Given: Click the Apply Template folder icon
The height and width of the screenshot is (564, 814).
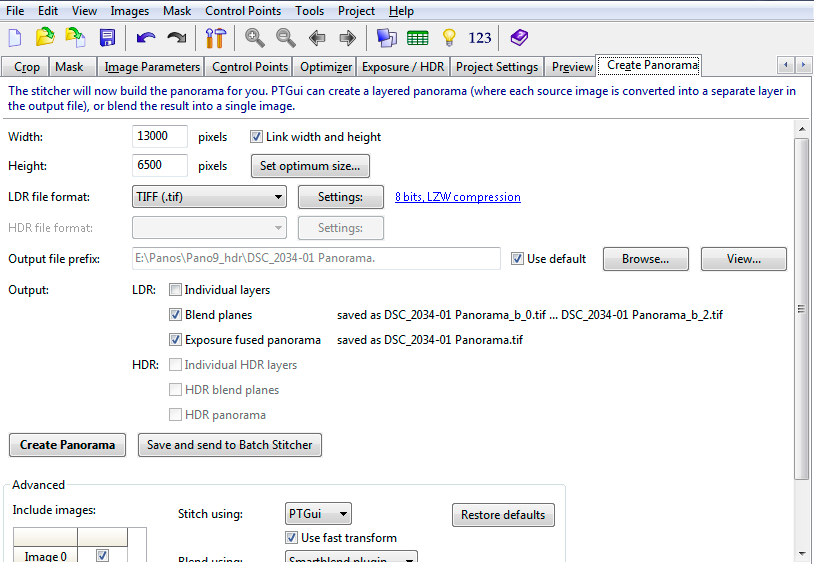Looking at the screenshot, I should [x=75, y=37].
